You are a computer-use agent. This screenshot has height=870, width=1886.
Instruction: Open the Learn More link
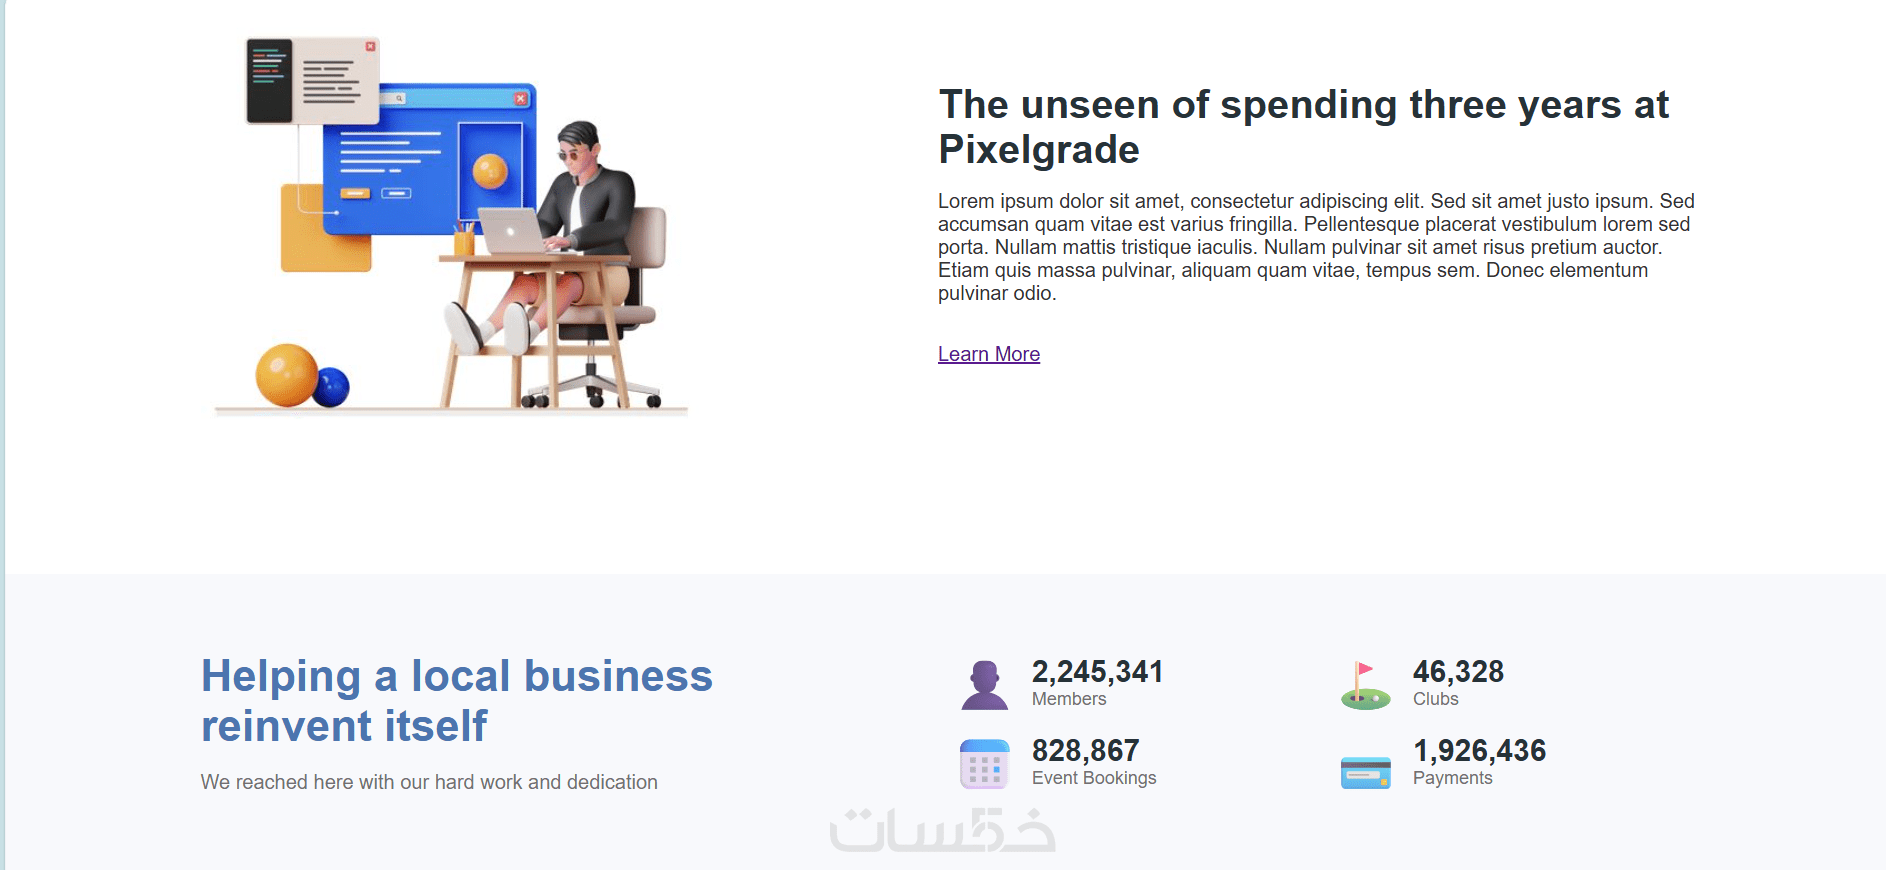pyautogui.click(x=988, y=354)
